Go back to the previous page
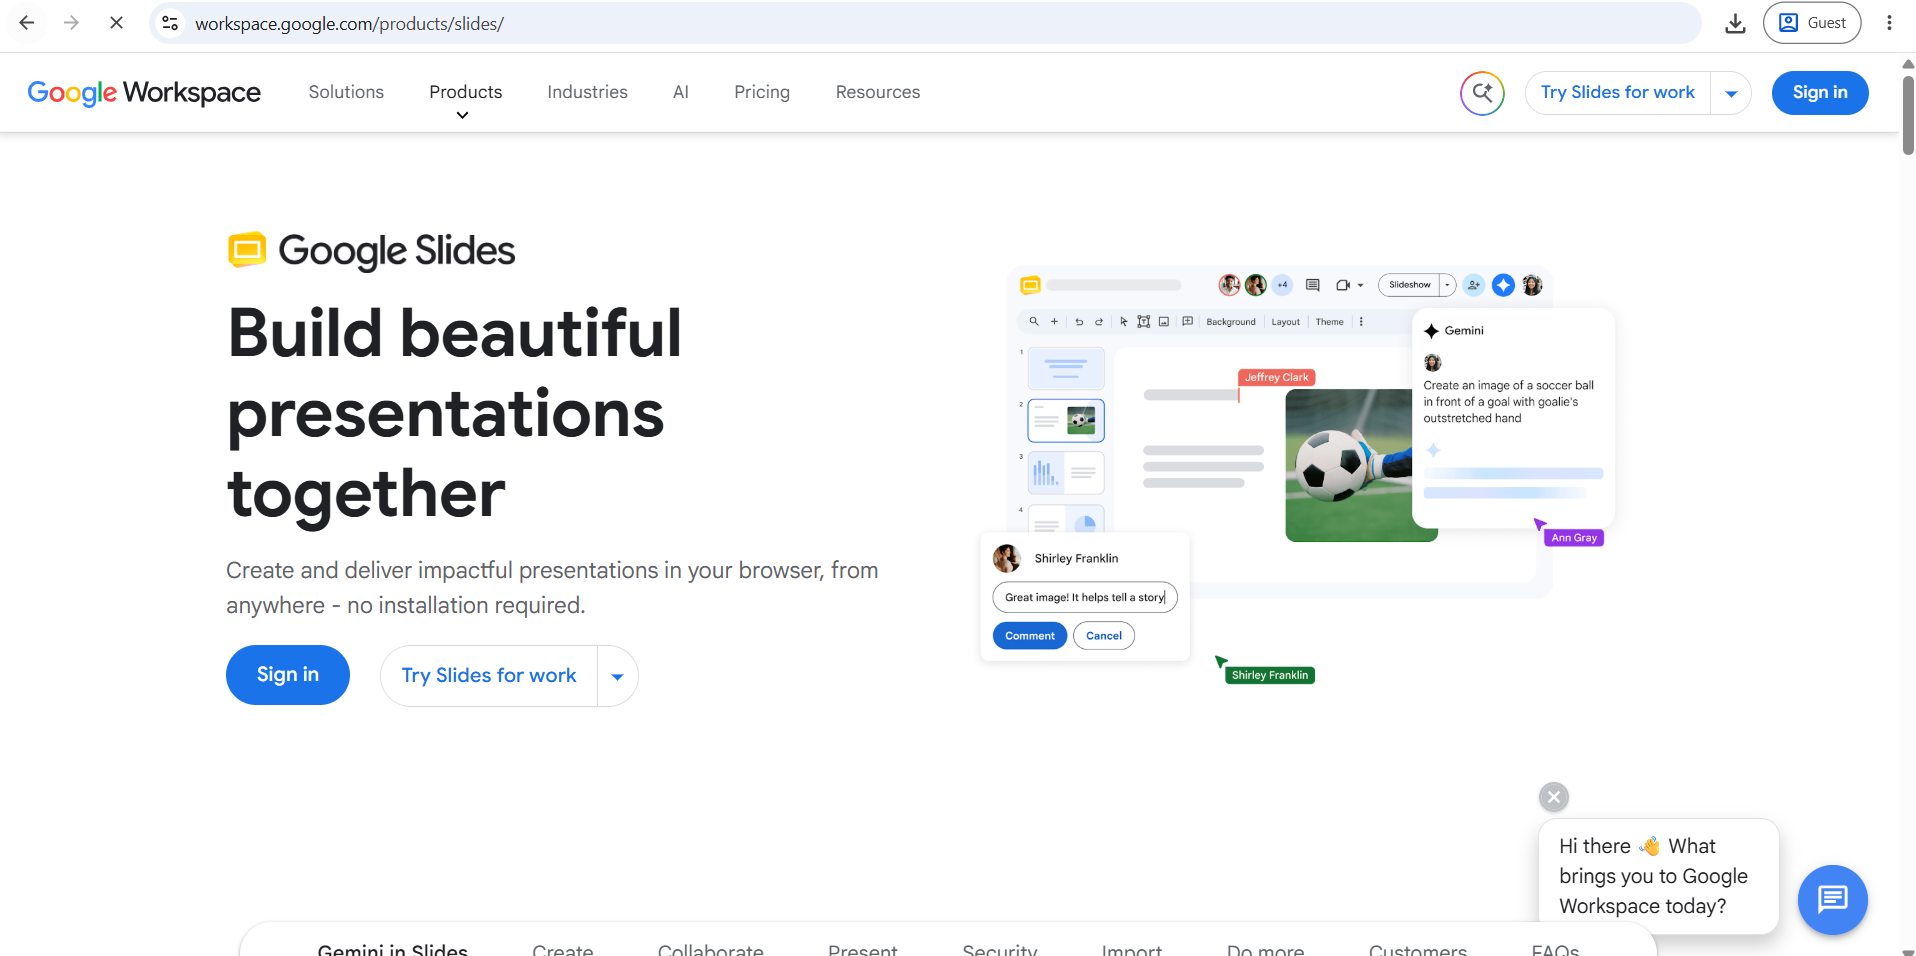 pyautogui.click(x=27, y=22)
